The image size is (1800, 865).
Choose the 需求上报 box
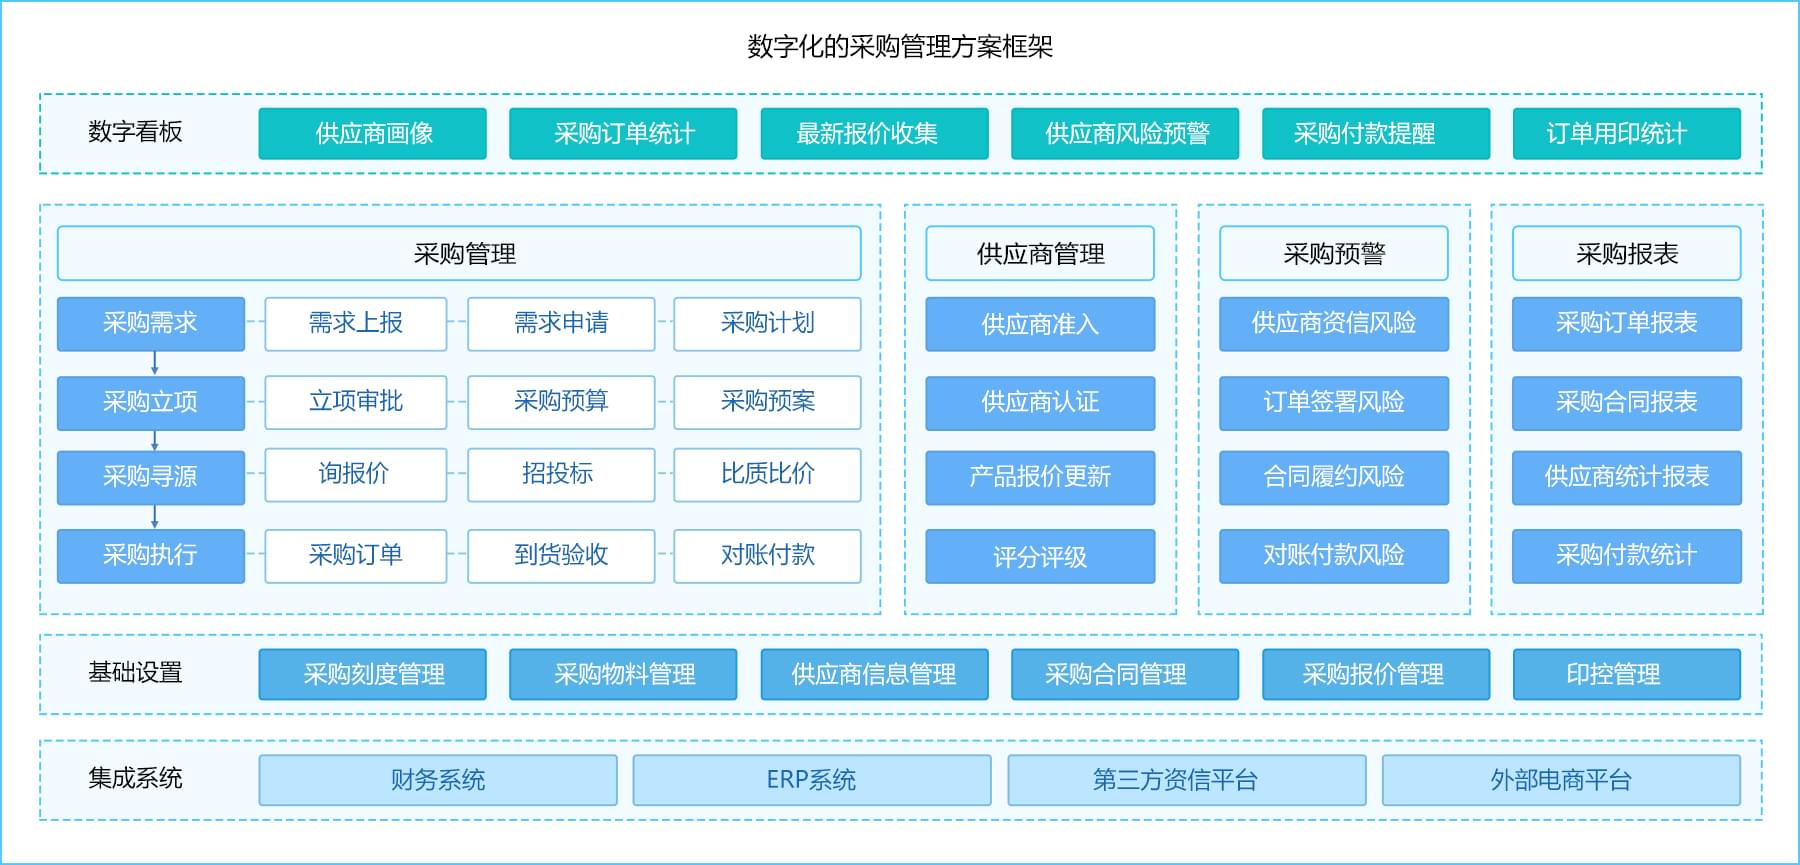(356, 324)
